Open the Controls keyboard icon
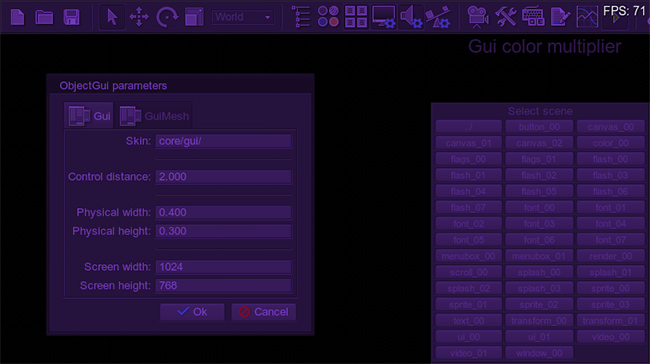The height and width of the screenshot is (364, 650). pos(533,17)
